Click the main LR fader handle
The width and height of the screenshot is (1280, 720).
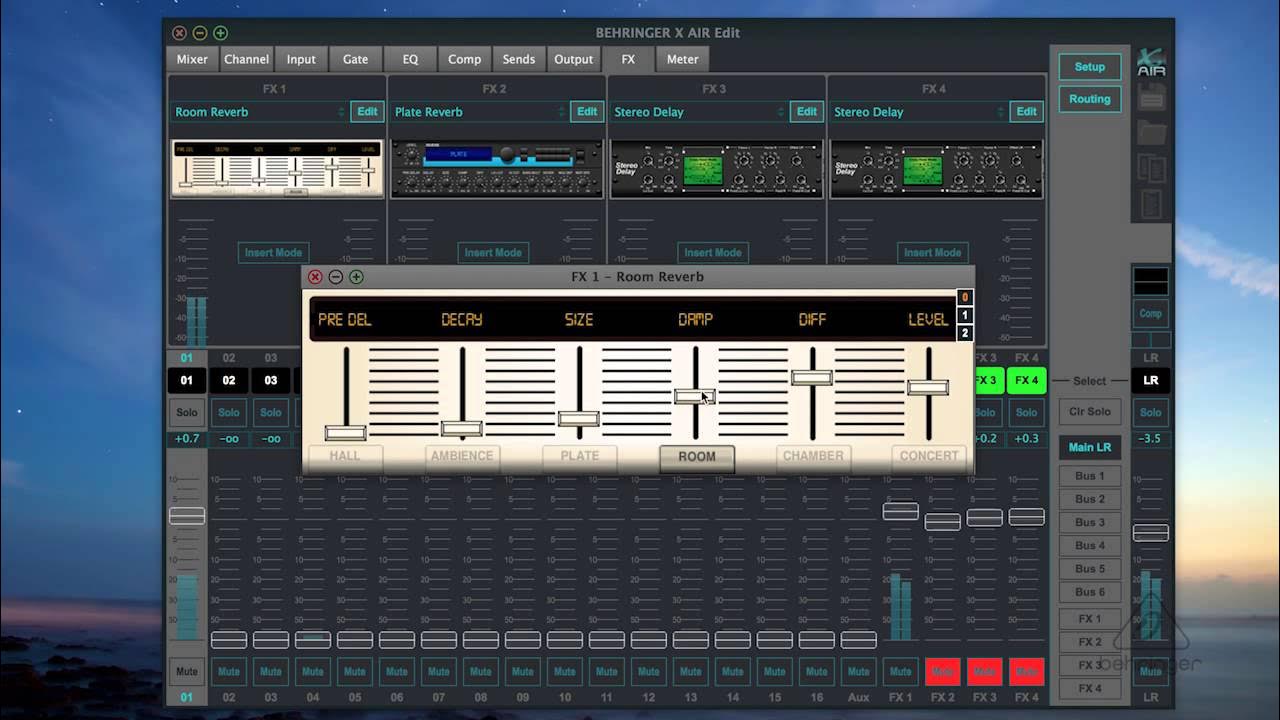click(x=1151, y=533)
